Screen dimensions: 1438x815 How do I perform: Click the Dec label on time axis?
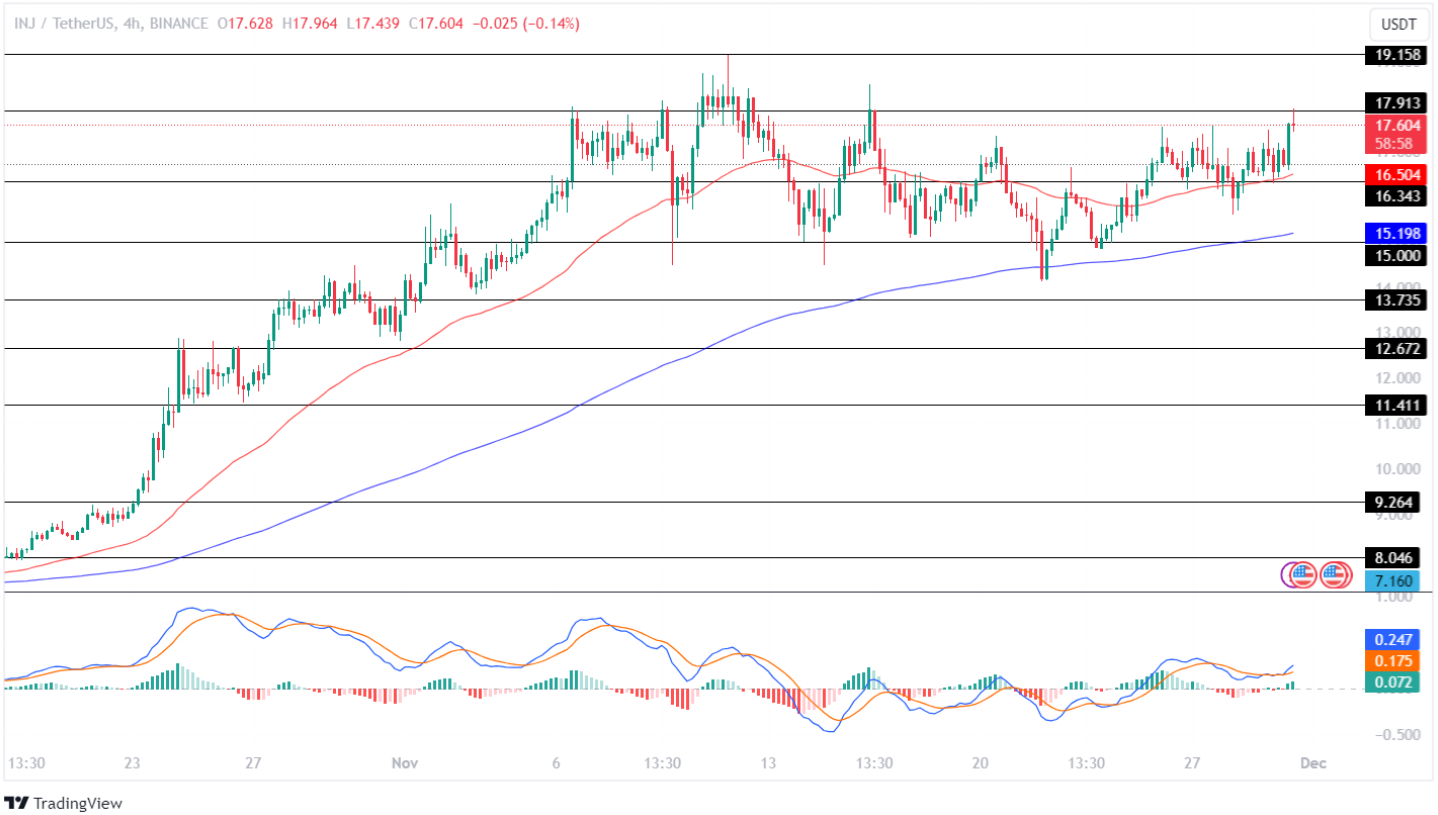[1314, 763]
